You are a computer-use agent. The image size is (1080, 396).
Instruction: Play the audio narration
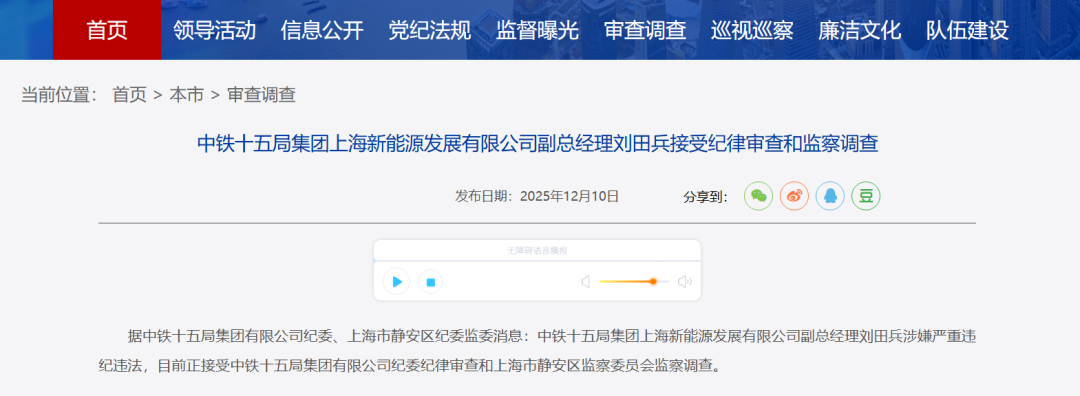(397, 282)
